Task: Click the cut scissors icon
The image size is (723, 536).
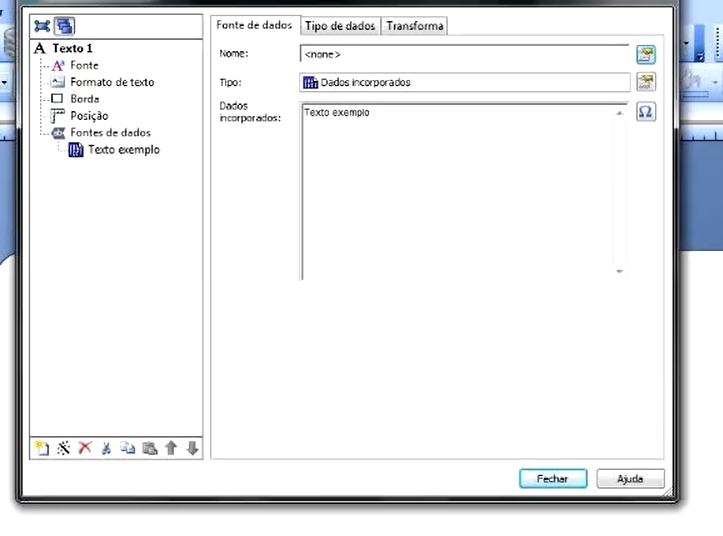Action: click(x=107, y=448)
